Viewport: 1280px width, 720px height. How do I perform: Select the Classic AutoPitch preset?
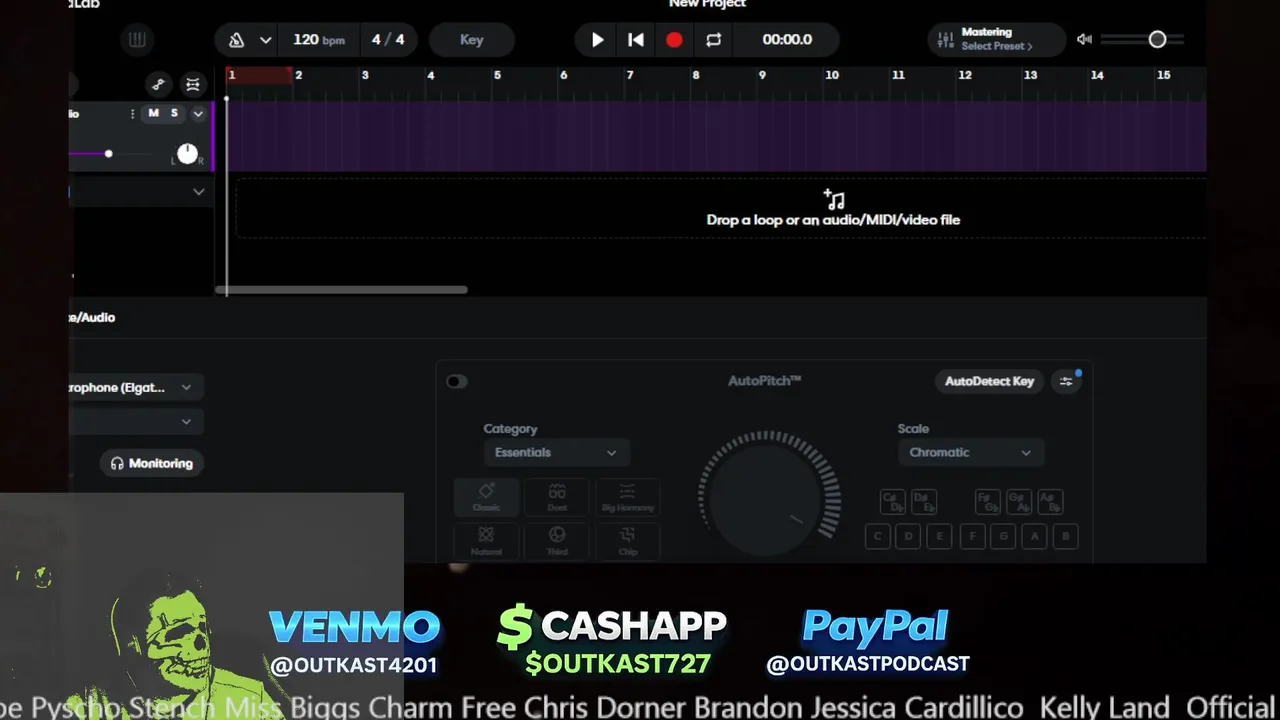click(486, 497)
